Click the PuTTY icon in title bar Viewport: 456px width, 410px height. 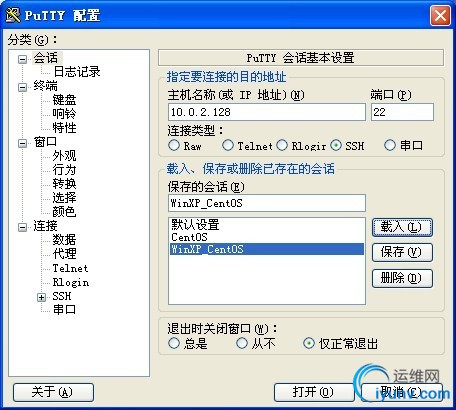click(13, 15)
